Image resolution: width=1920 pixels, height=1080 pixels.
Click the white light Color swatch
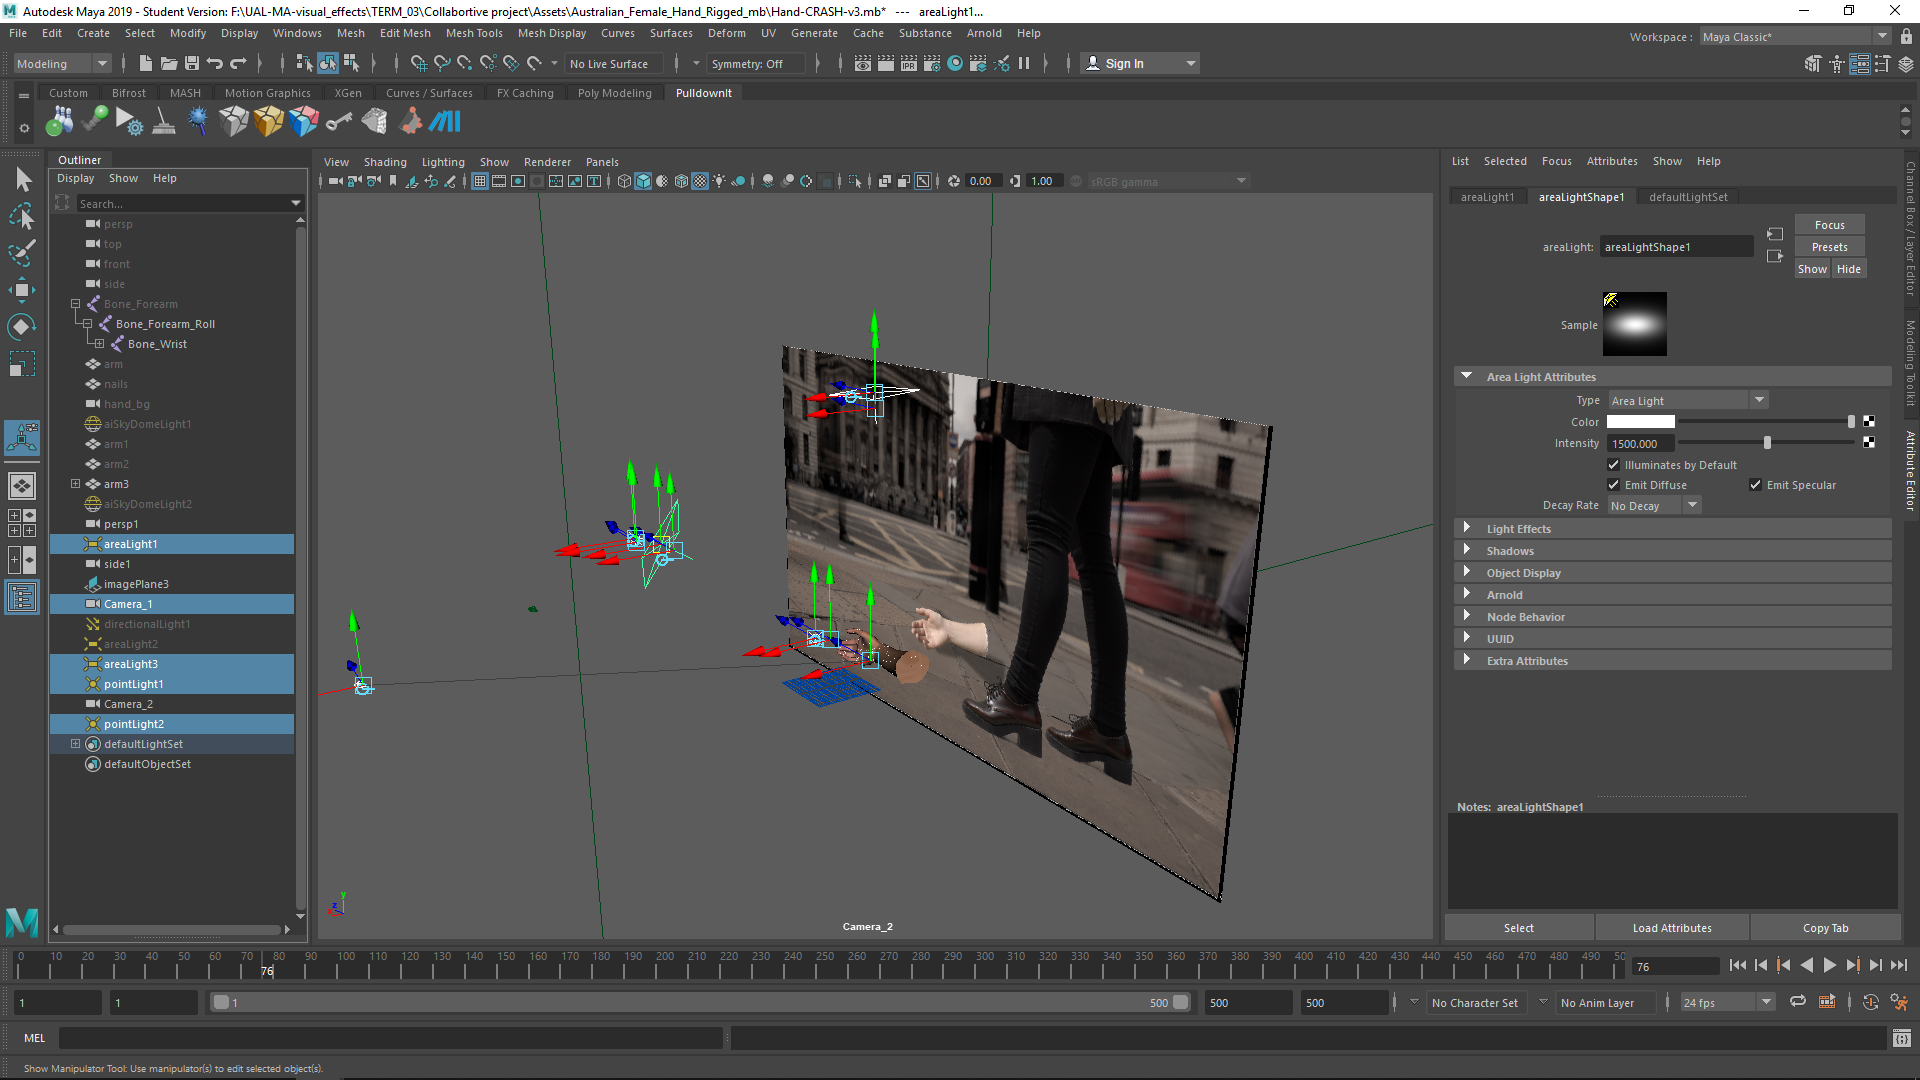(1640, 422)
